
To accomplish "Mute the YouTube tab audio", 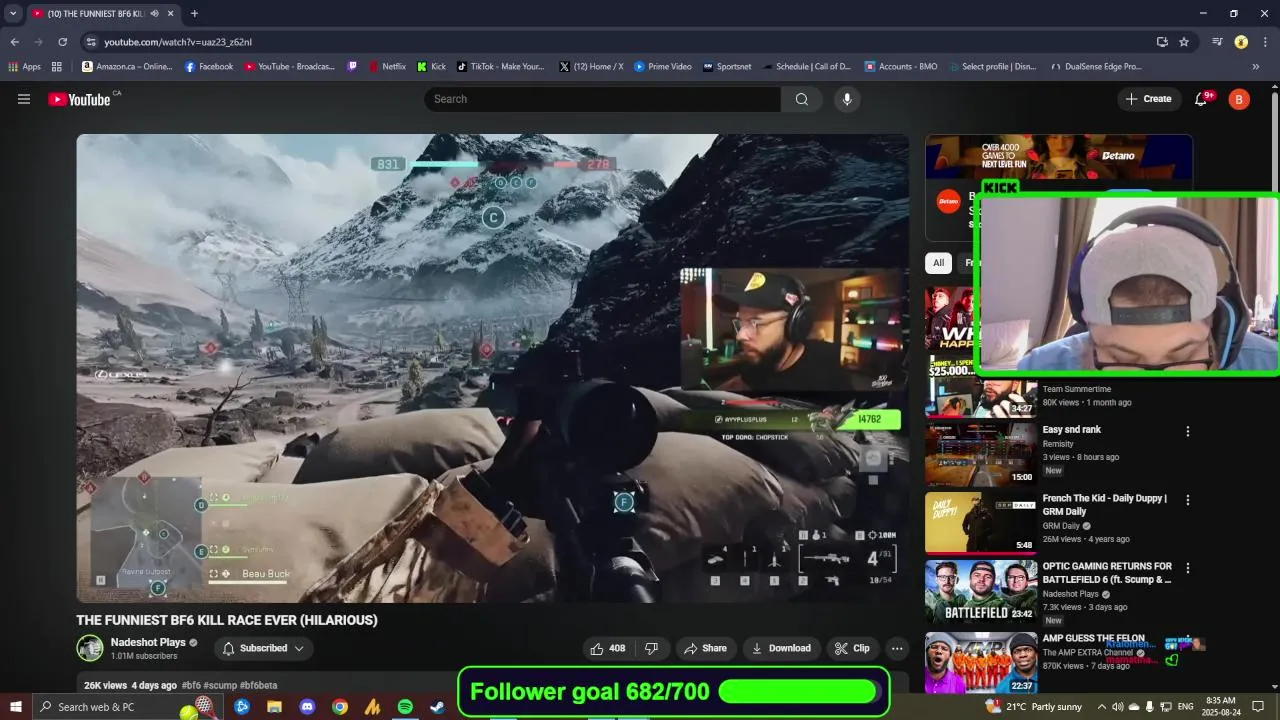I will tap(154, 13).
